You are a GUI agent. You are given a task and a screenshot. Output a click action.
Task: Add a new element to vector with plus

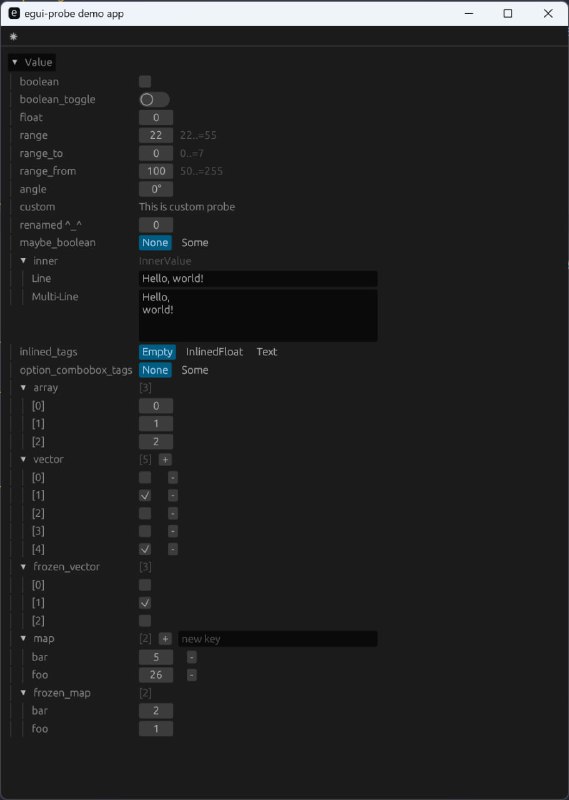[x=165, y=460]
